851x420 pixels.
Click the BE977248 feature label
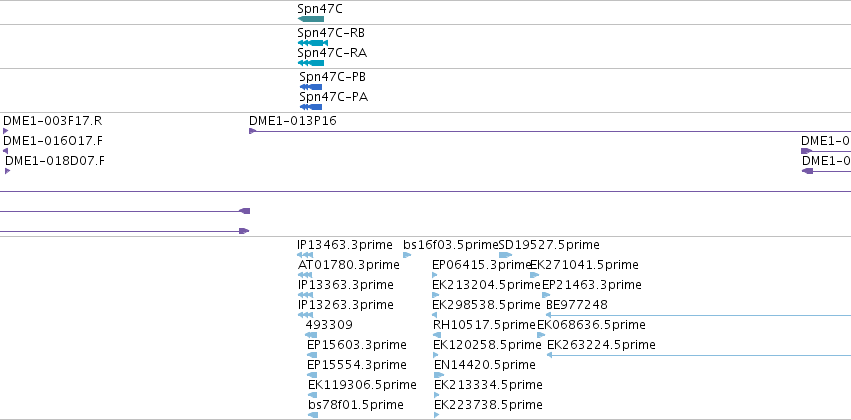point(577,305)
